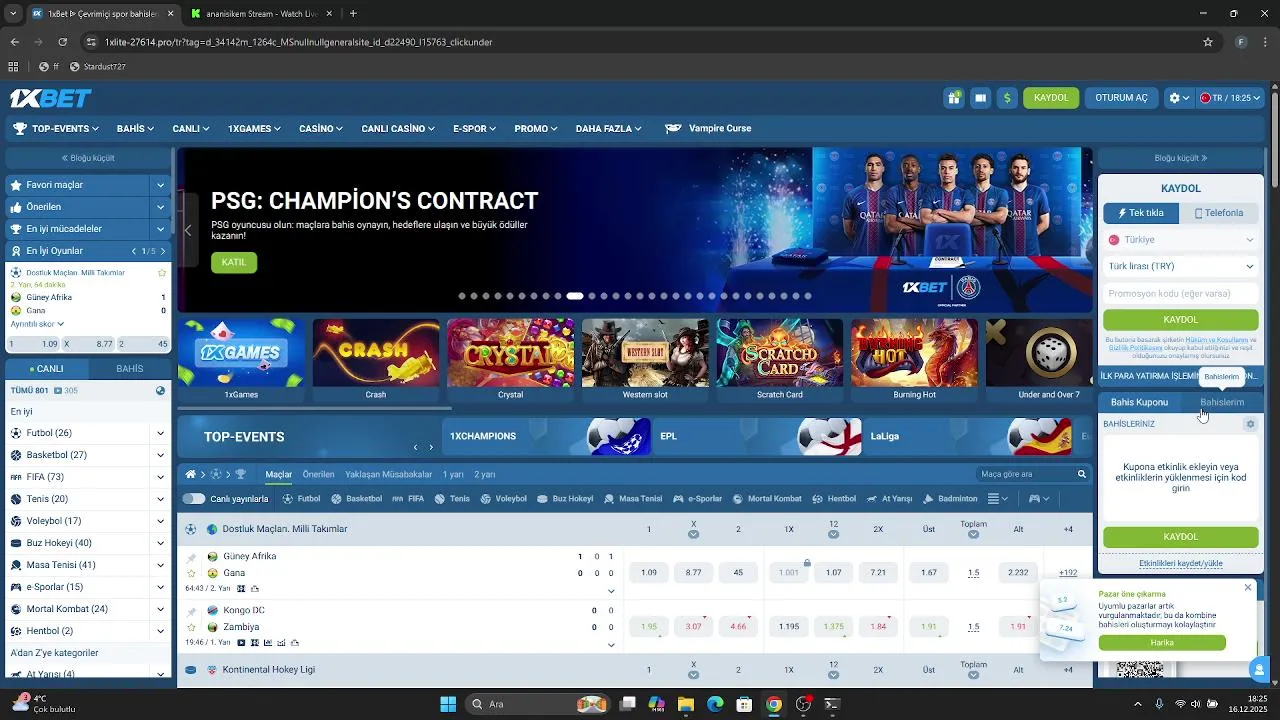Click the KATIL button on the PSG banner
1280x720 pixels.
(234, 262)
